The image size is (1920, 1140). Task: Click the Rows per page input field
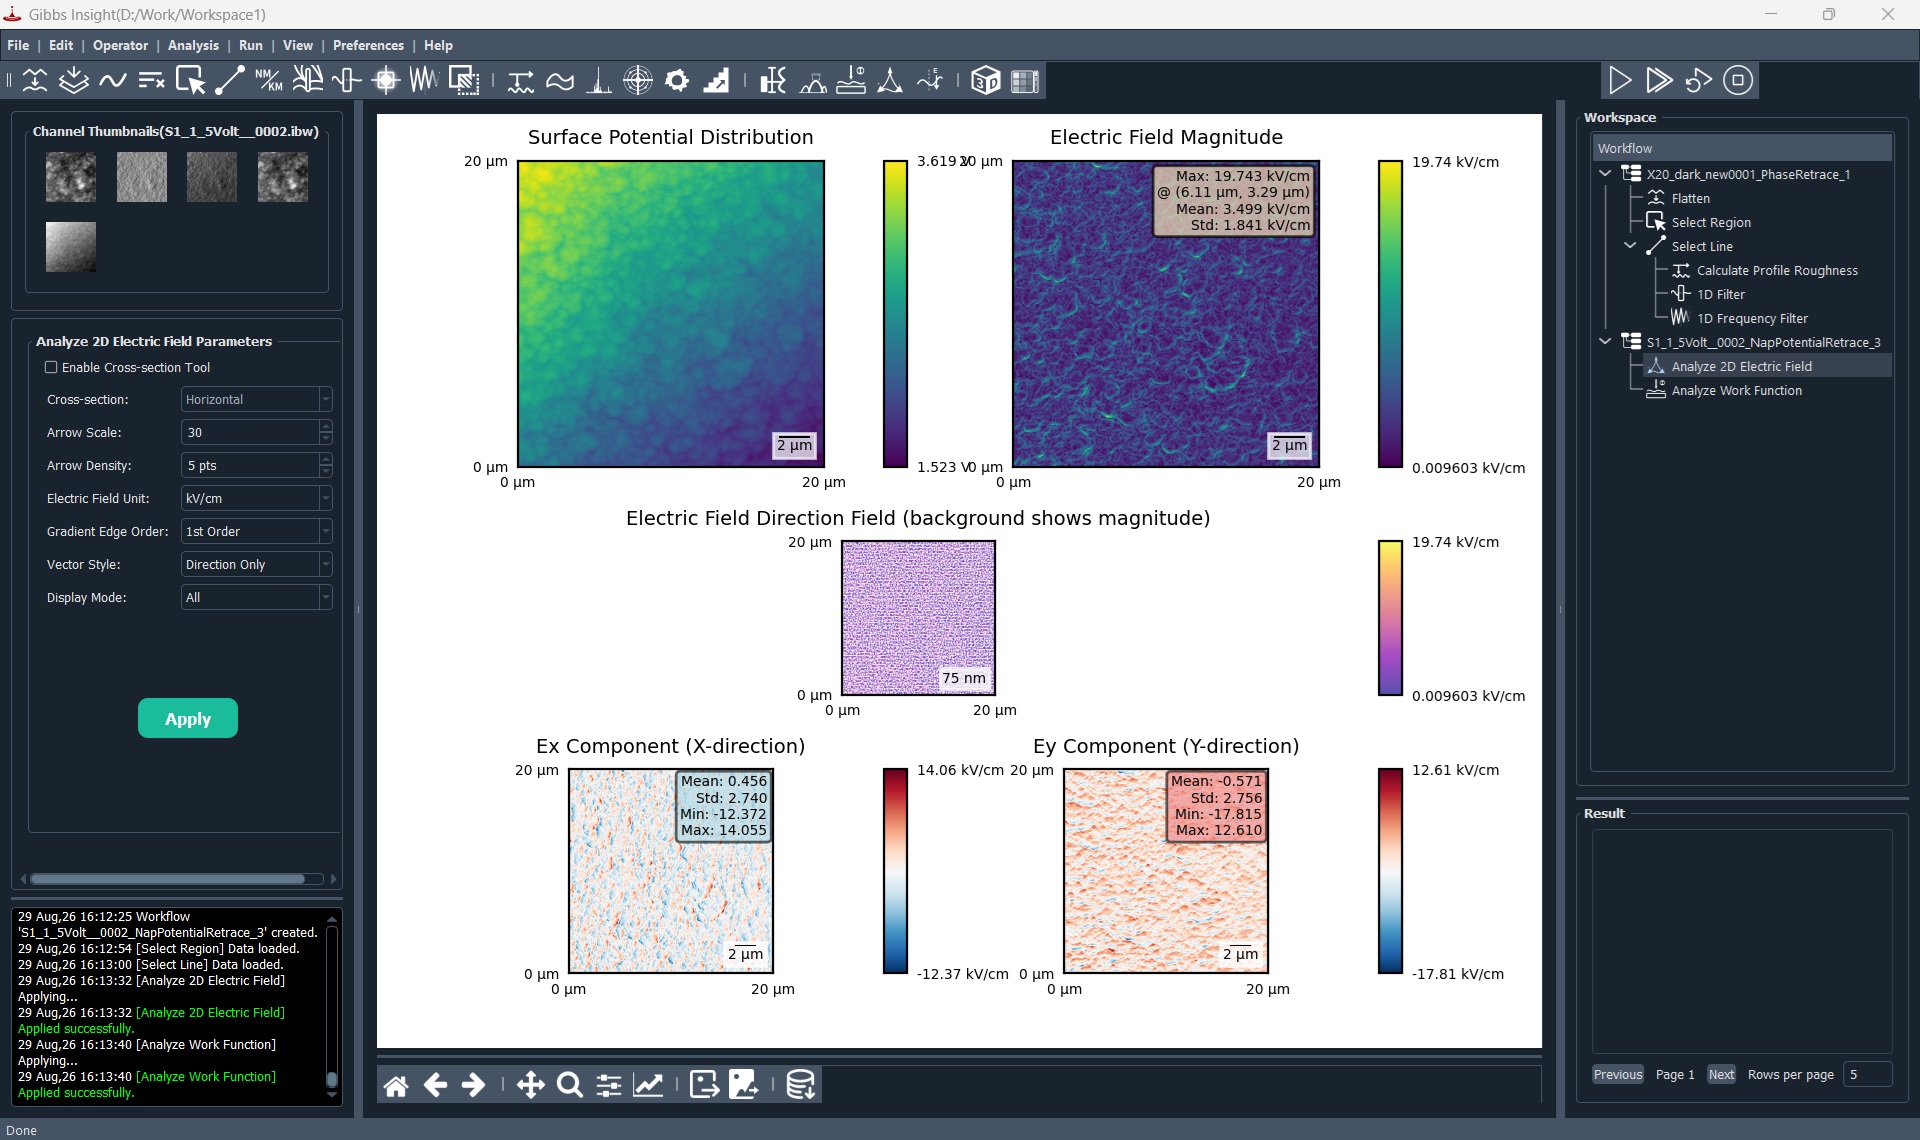click(x=1867, y=1074)
